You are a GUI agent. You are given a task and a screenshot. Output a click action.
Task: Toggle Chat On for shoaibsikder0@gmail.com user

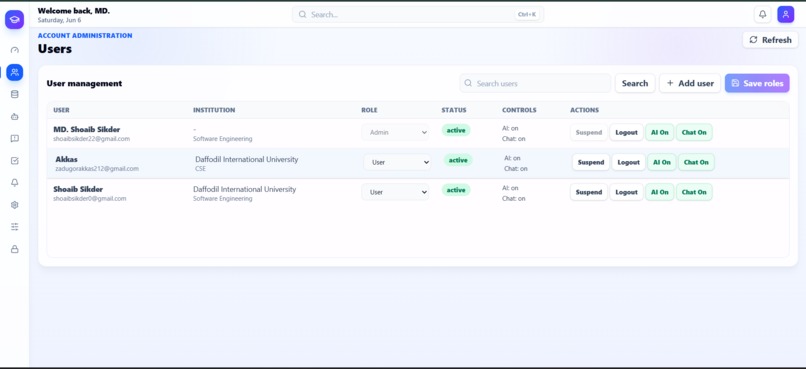[694, 192]
